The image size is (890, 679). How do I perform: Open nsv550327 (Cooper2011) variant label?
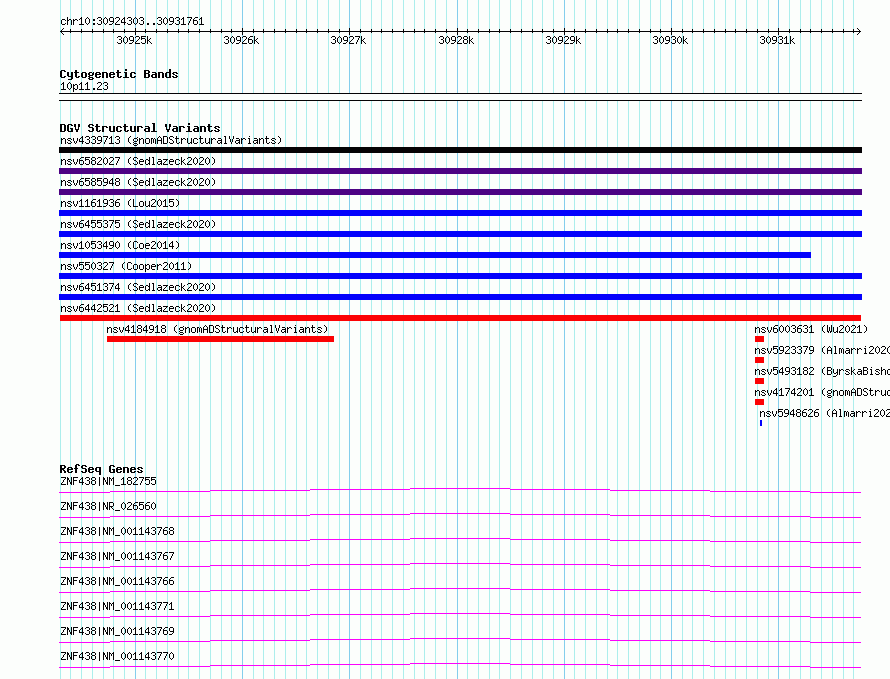click(x=126, y=266)
